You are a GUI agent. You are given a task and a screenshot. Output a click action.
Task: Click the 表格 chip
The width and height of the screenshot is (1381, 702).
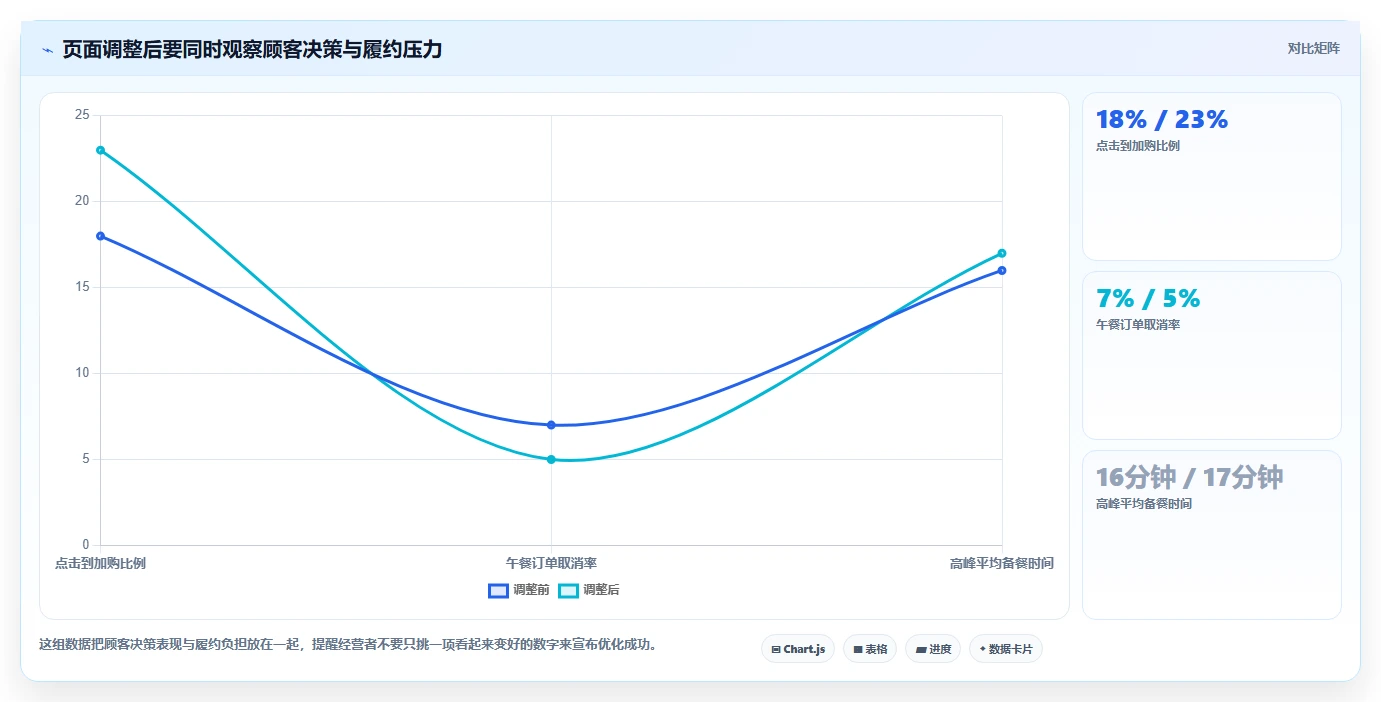[870, 649]
